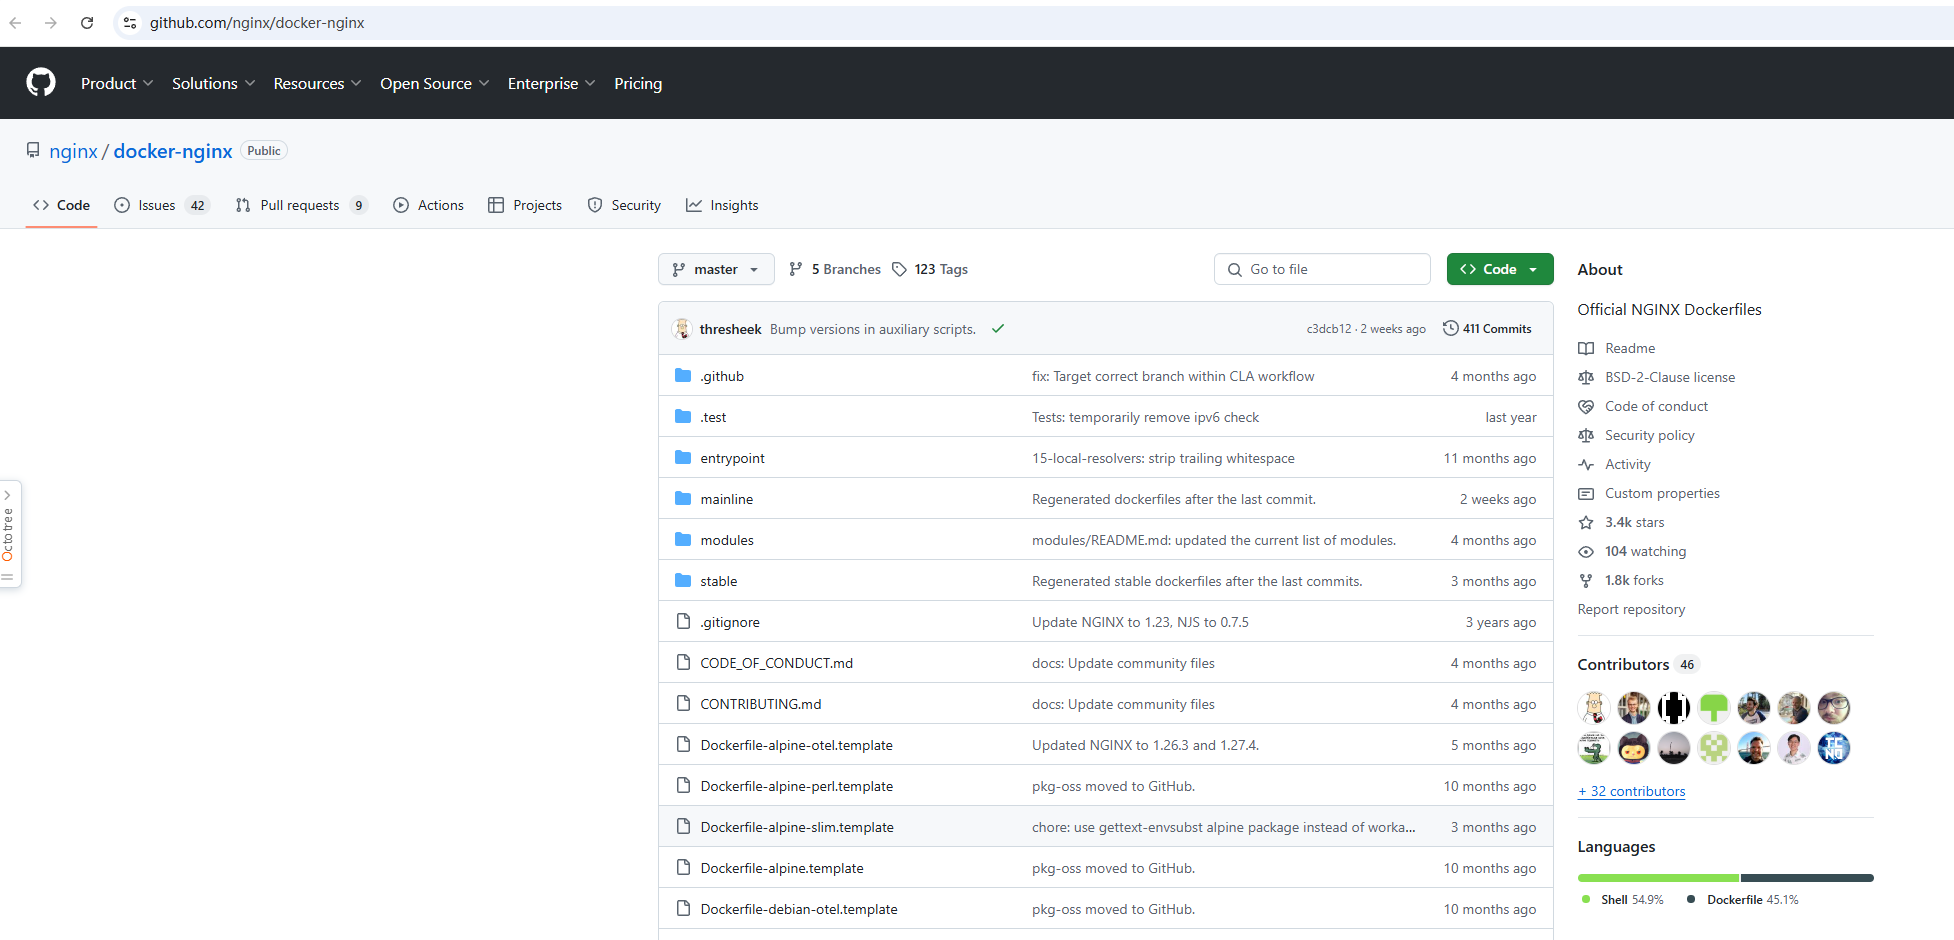
Task: Open commit 'Tests: temporarily remove ipv6 check'
Action: (x=1145, y=417)
